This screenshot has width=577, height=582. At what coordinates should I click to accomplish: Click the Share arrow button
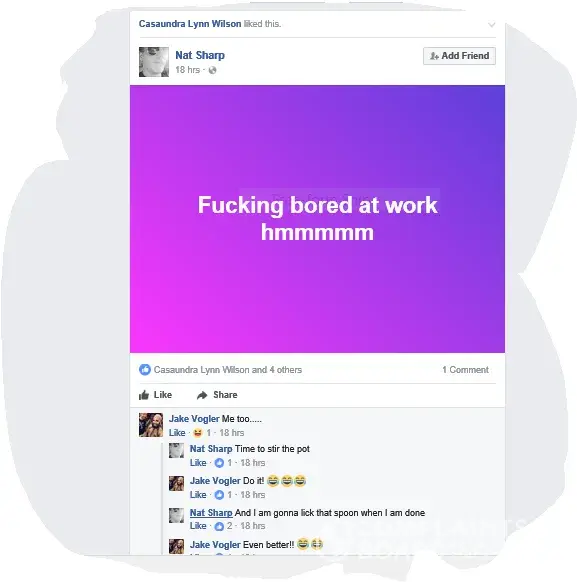pyautogui.click(x=217, y=395)
